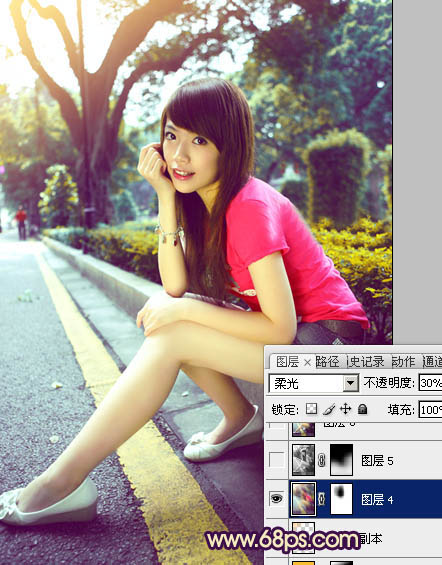Show 图层 5 by clicking its visibility box
Screen dimensions: 442x565
tap(277, 460)
